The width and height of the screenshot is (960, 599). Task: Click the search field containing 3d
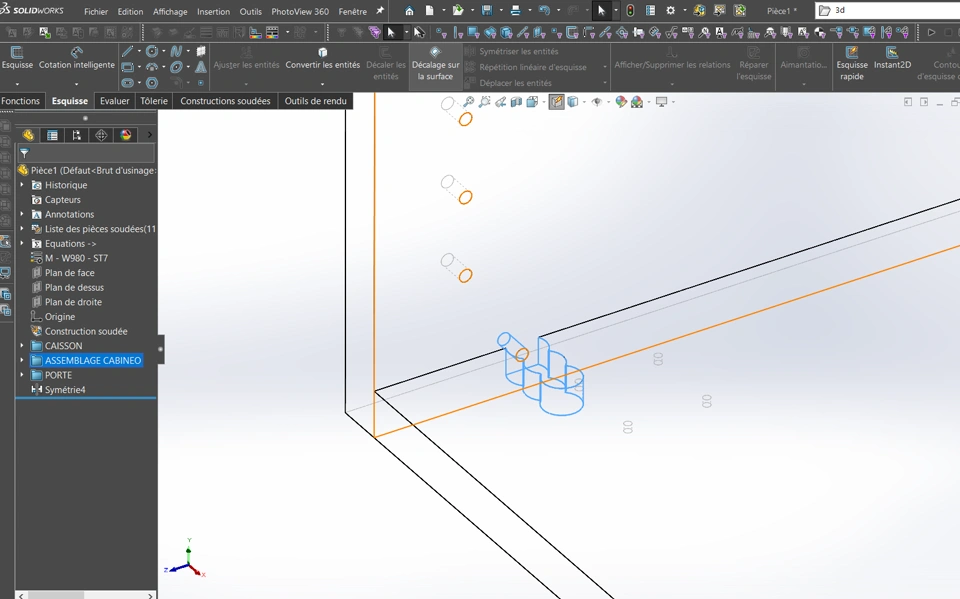click(x=888, y=10)
